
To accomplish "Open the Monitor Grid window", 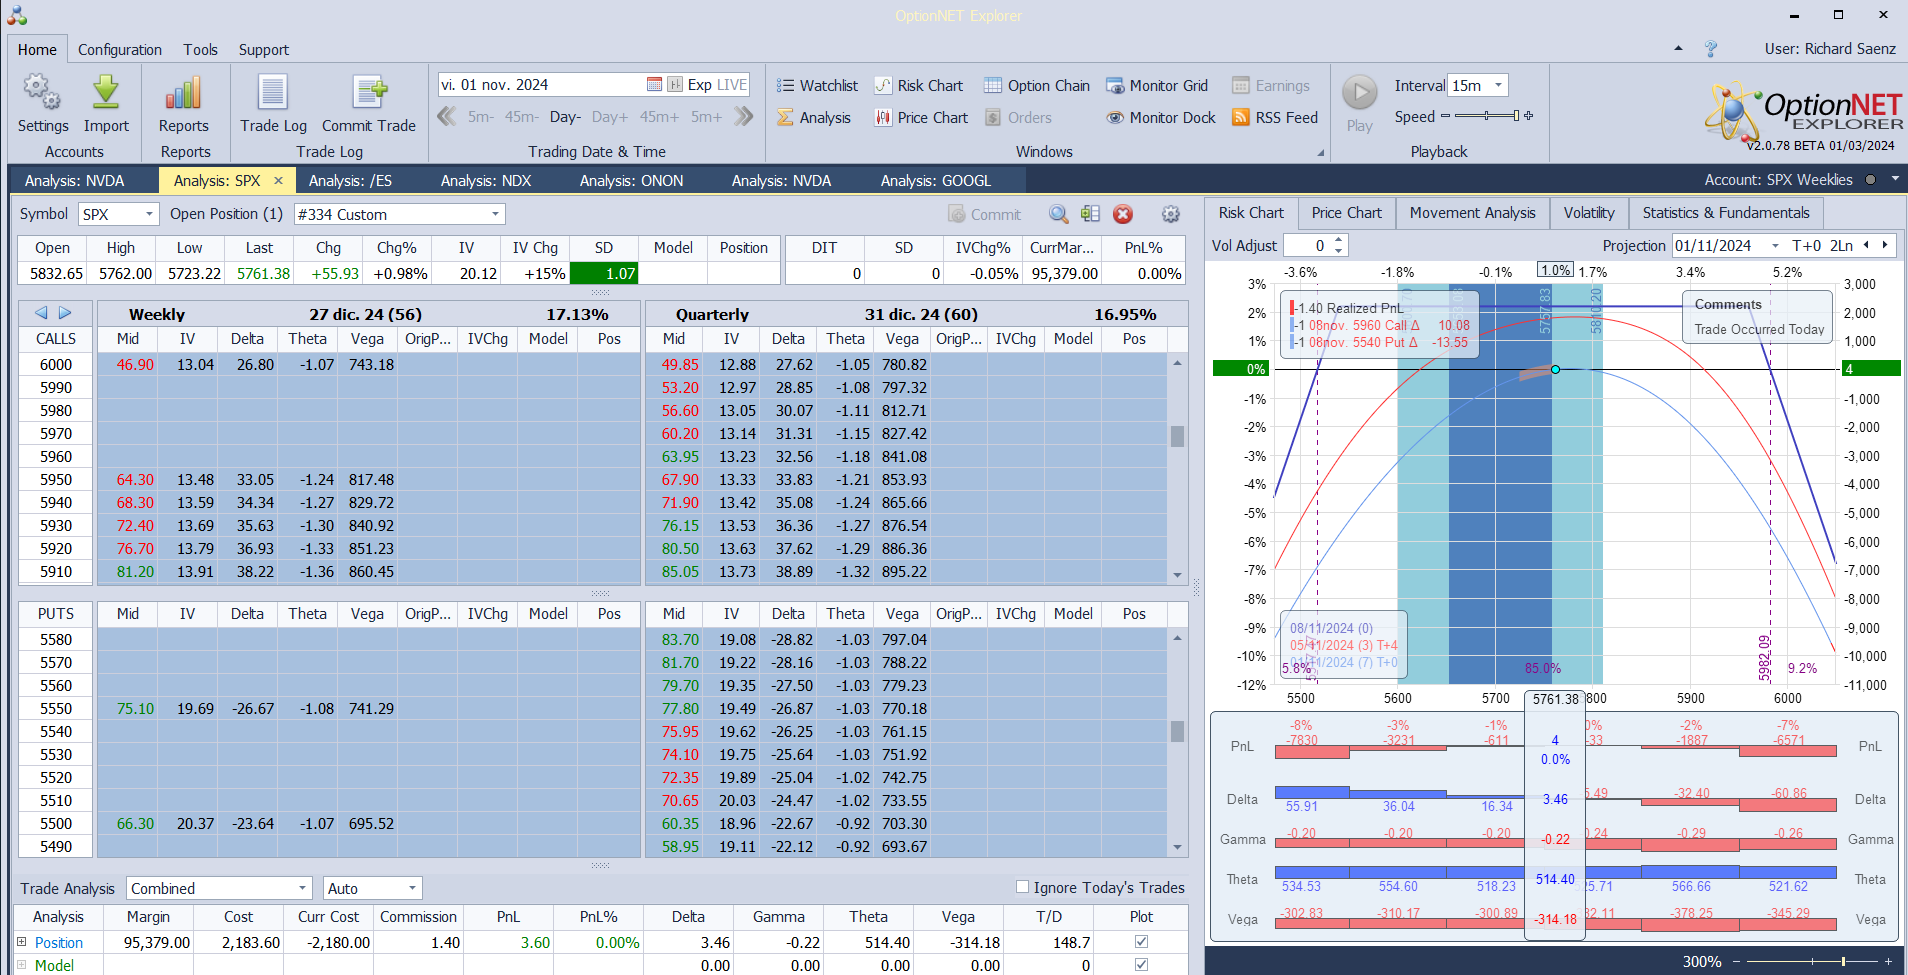I will 1157,86.
